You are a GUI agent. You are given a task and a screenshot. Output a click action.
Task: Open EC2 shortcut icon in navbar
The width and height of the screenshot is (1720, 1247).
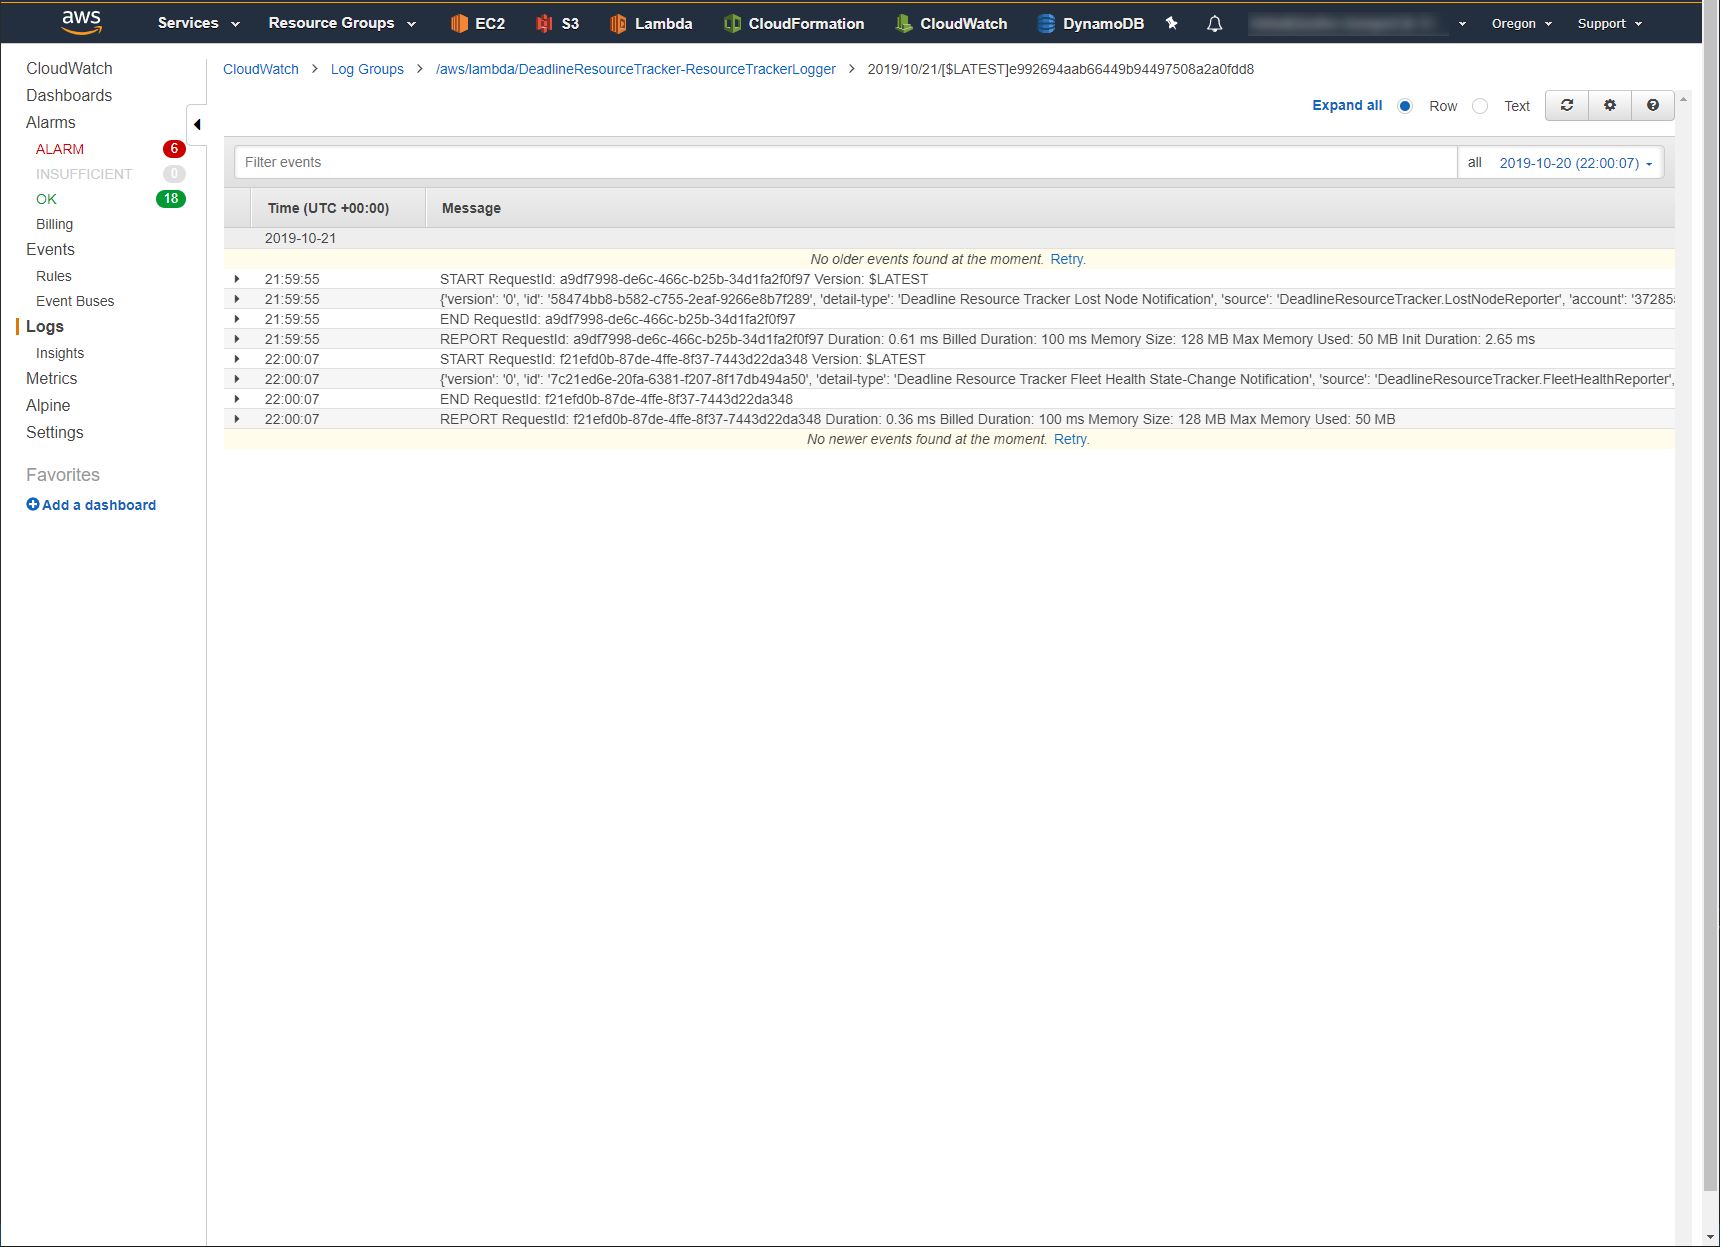[459, 23]
